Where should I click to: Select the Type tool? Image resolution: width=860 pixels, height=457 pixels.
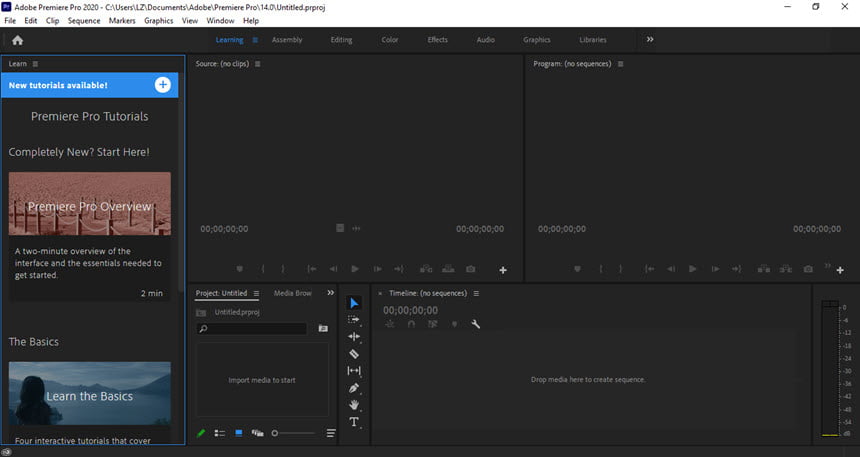click(x=354, y=422)
